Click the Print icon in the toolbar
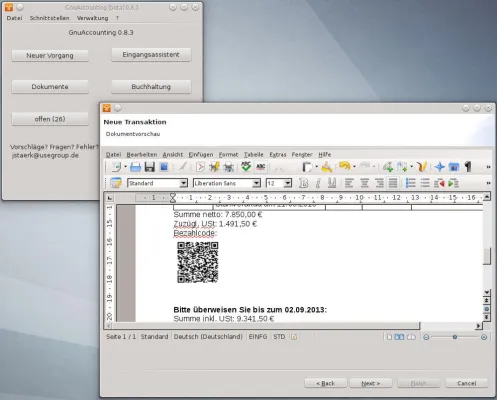This screenshot has width=497, height=400. point(135,167)
